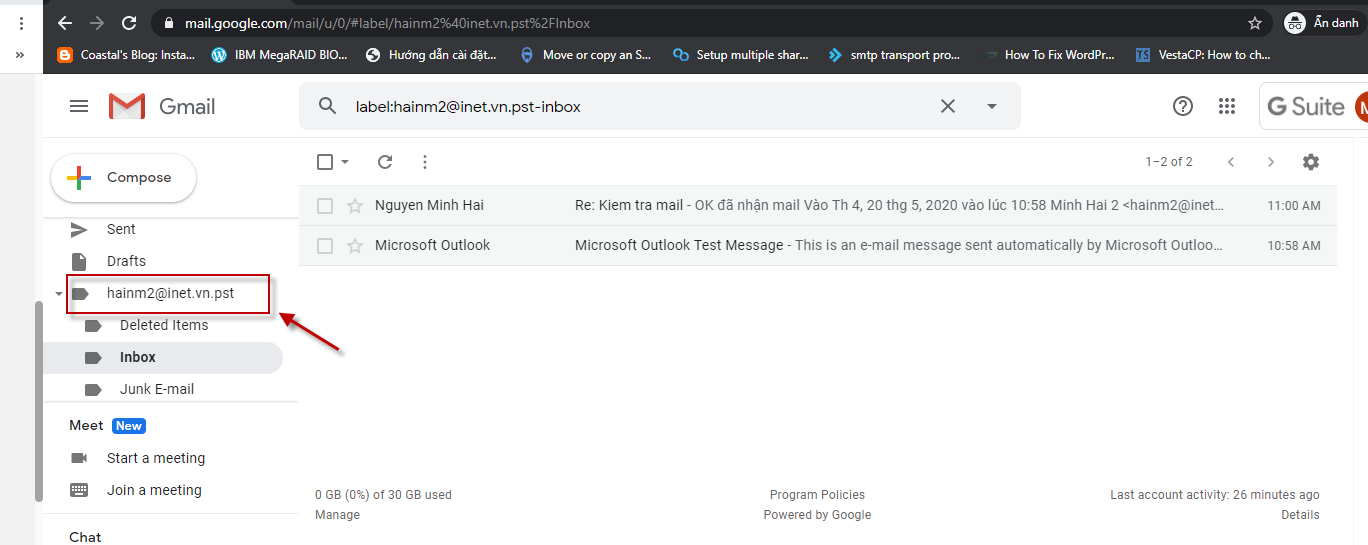Screen dimensions: 1368x545
Task: Open the select dropdown arrow beside the checkbox
Action: (x=345, y=162)
